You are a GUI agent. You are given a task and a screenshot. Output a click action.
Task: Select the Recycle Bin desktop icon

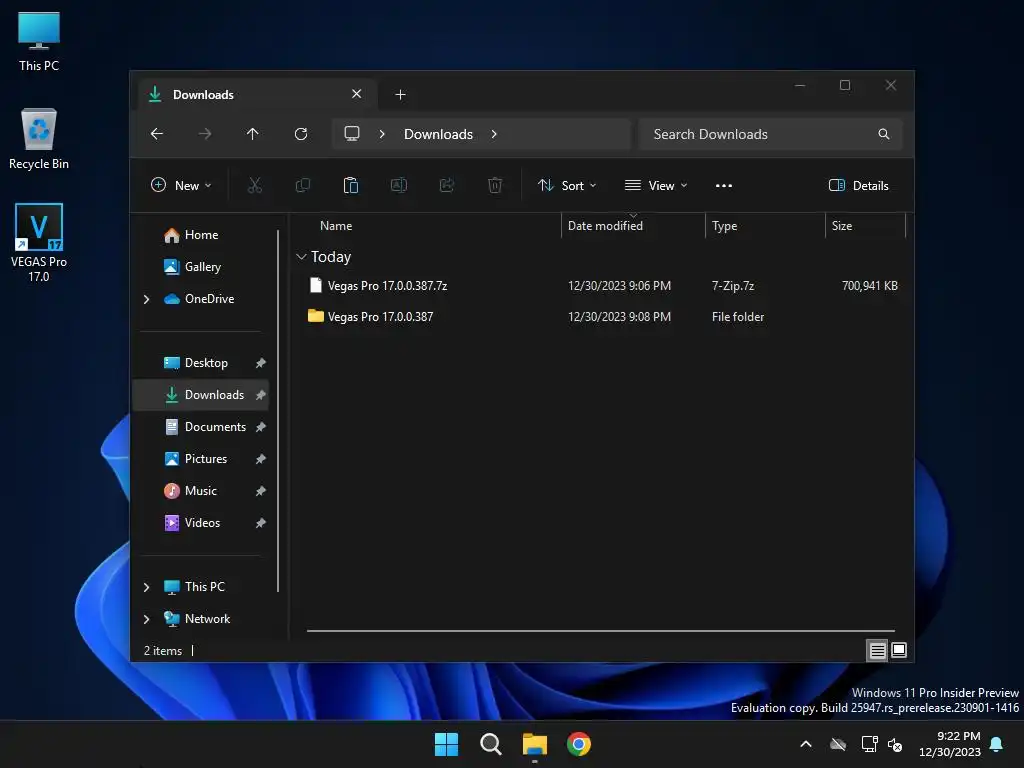click(39, 138)
